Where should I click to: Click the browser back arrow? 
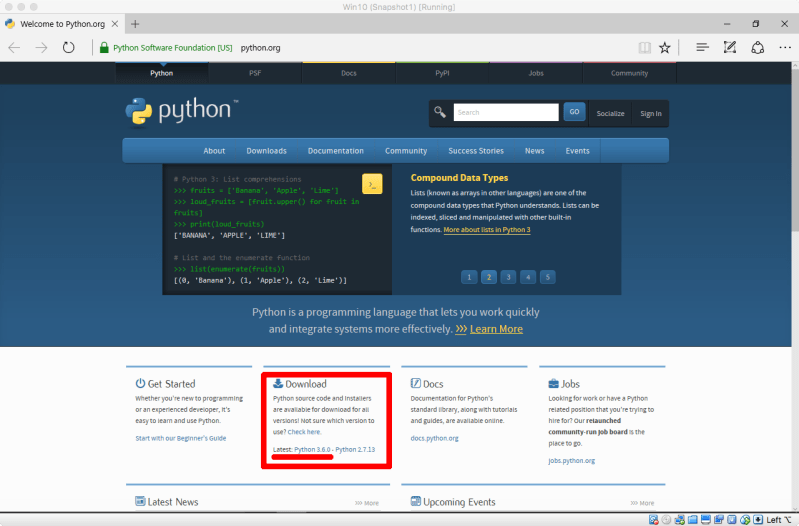[14, 48]
